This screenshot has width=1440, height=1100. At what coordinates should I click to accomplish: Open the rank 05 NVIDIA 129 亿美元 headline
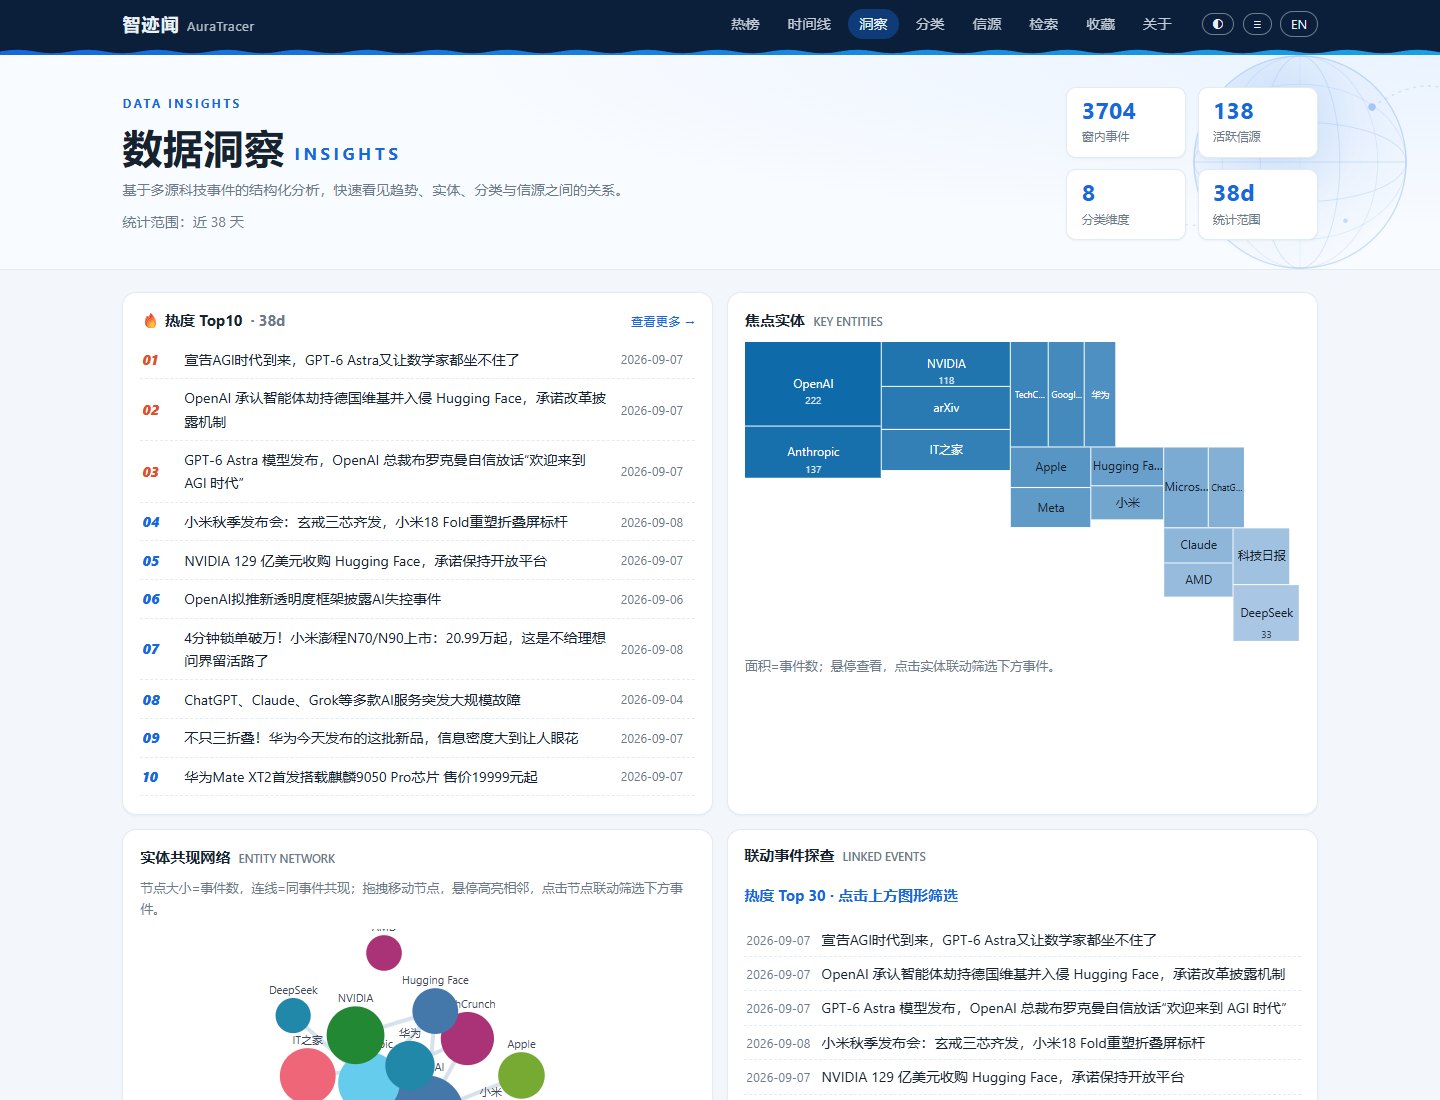pyautogui.click(x=365, y=561)
